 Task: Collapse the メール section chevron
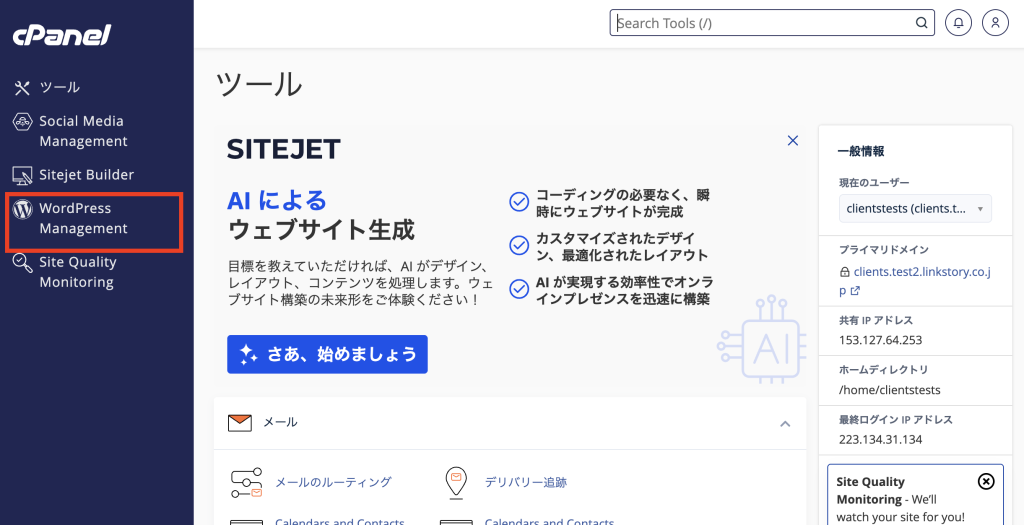click(785, 423)
